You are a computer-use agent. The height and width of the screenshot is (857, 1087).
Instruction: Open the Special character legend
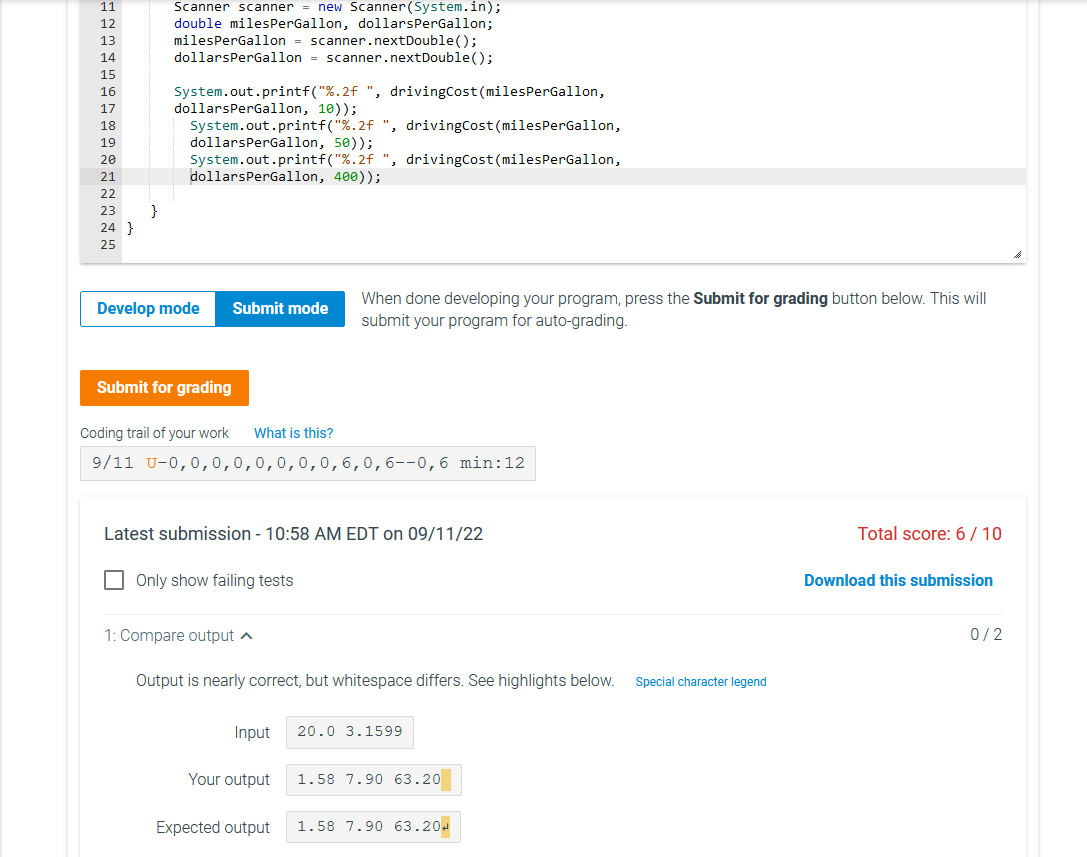pyautogui.click(x=701, y=682)
